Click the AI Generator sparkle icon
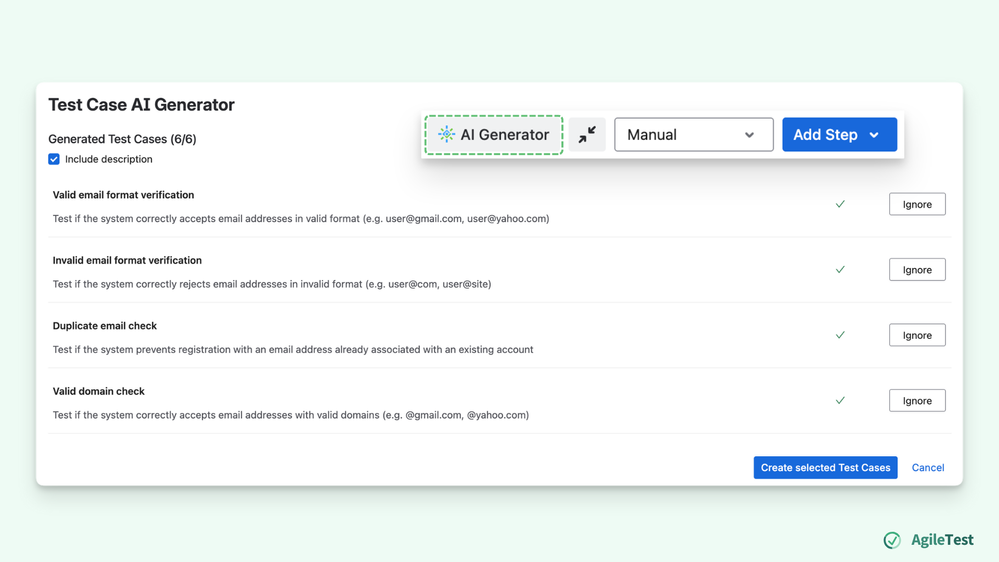999x562 pixels. tap(446, 134)
